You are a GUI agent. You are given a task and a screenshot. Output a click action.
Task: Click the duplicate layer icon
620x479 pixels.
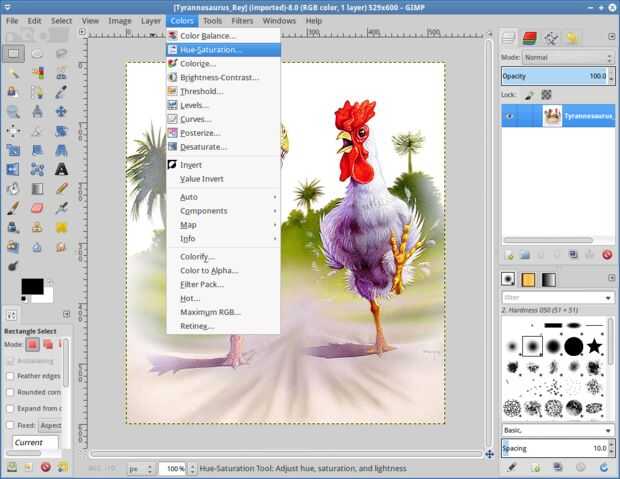[573, 255]
